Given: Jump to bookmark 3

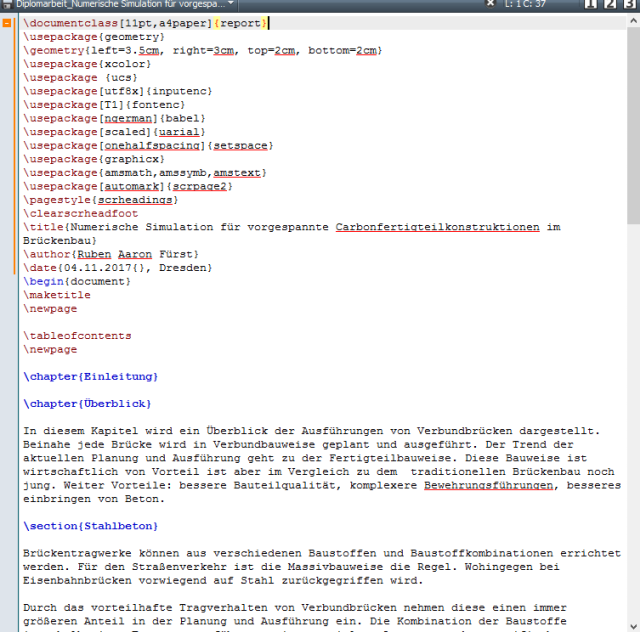Looking at the screenshot, I should (630, 5).
